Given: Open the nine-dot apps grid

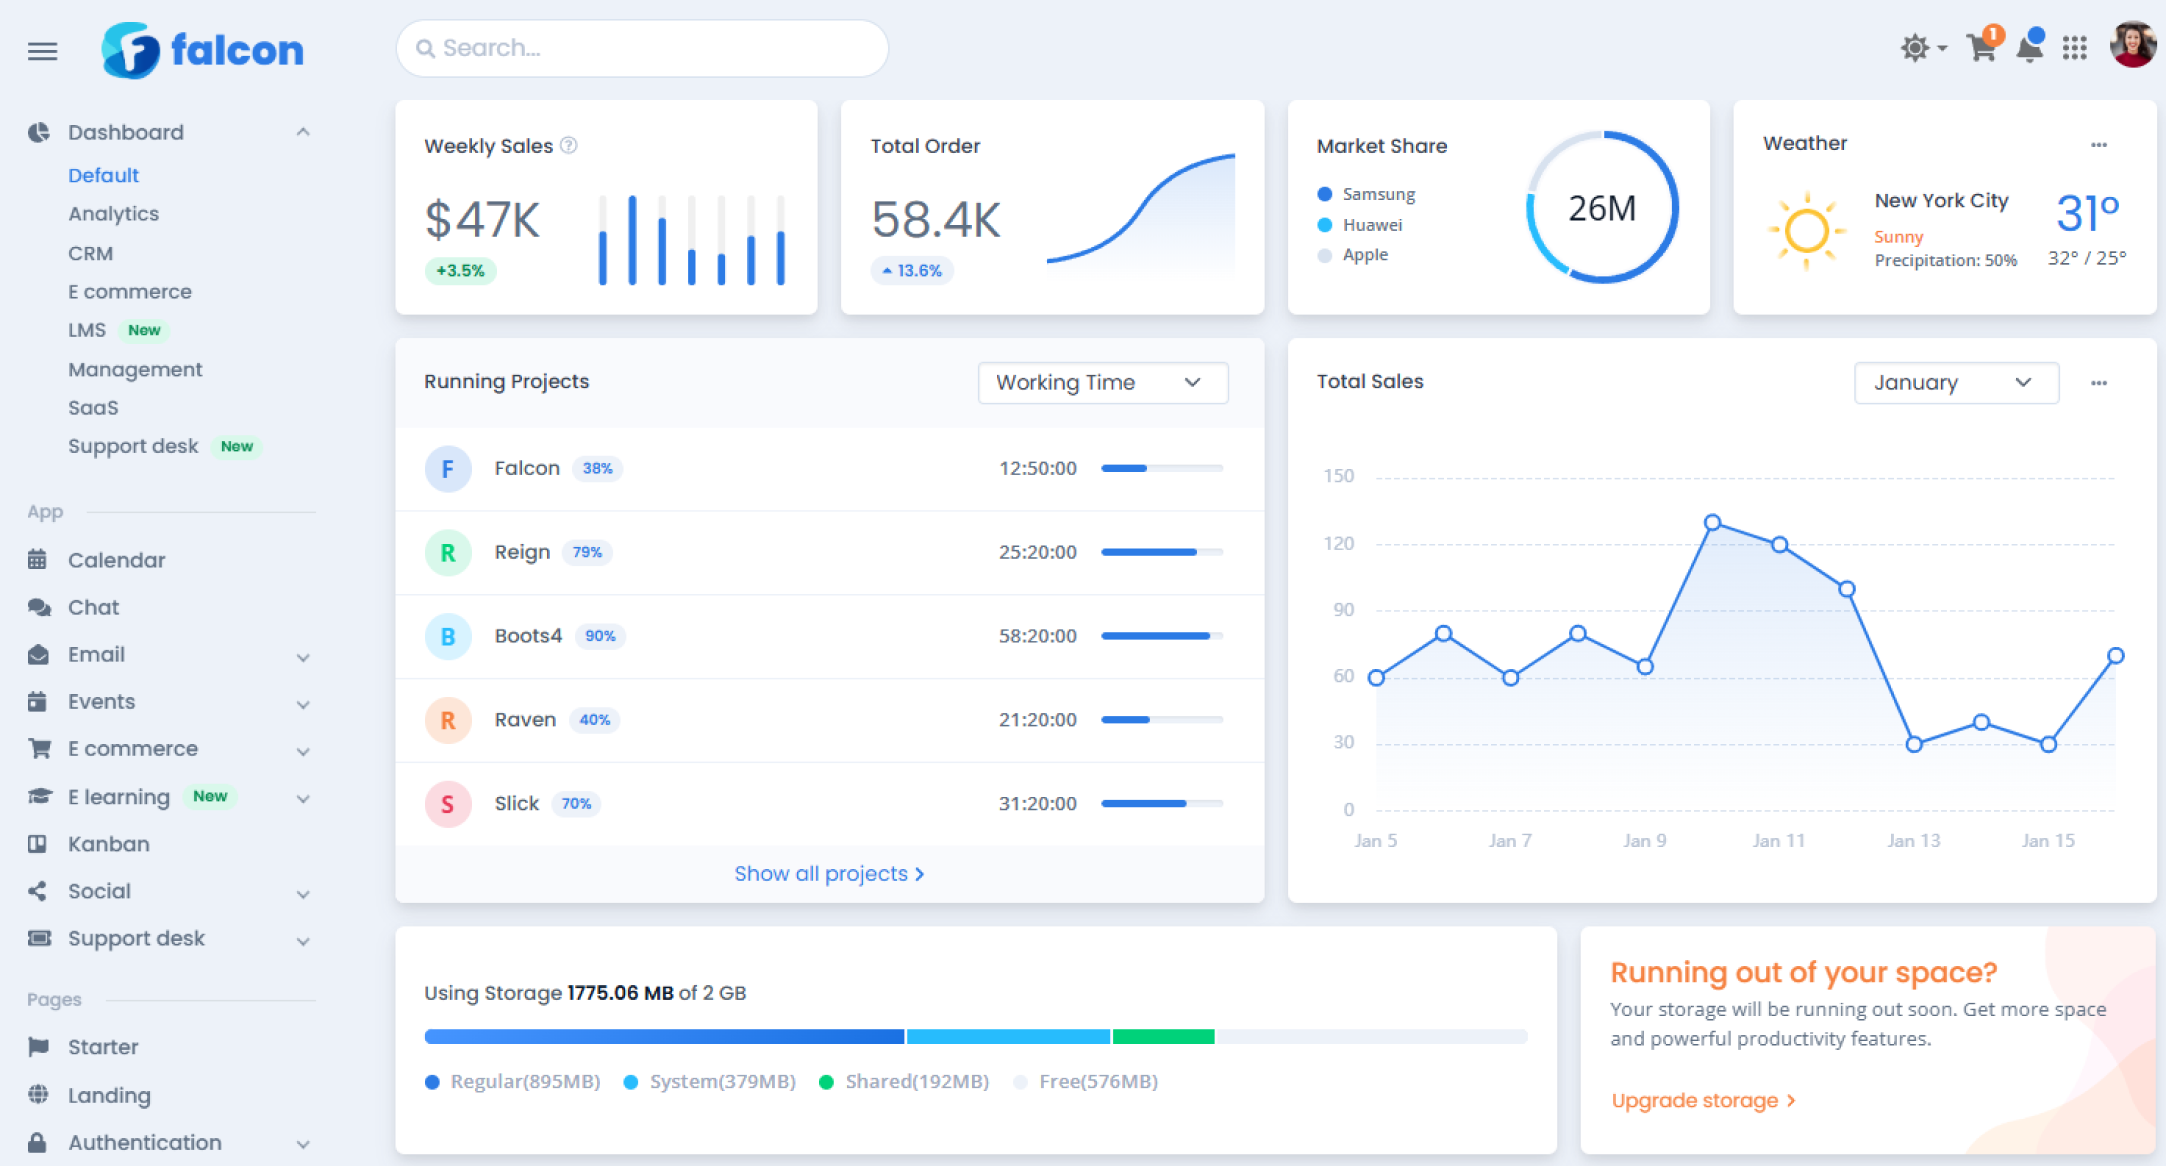Looking at the screenshot, I should [2075, 48].
